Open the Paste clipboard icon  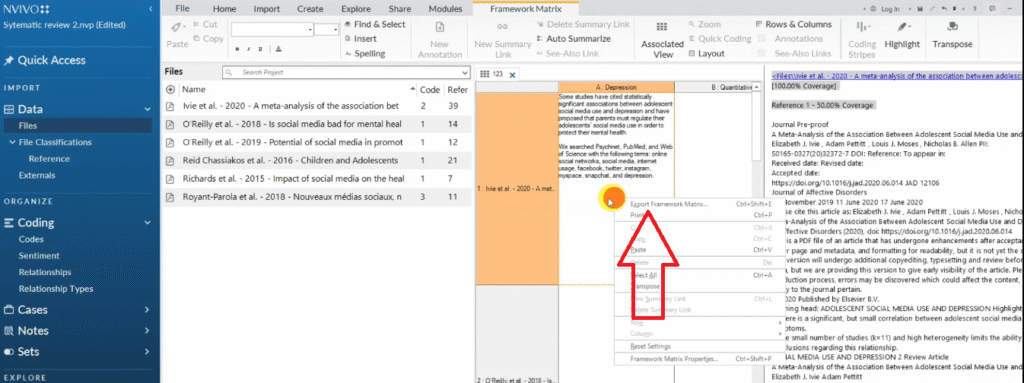tap(177, 27)
